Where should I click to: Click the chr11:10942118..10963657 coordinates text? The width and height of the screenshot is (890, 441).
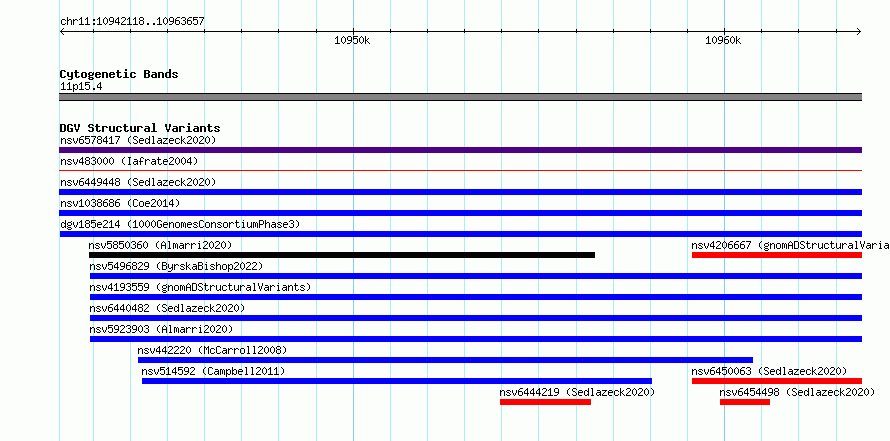[132, 22]
